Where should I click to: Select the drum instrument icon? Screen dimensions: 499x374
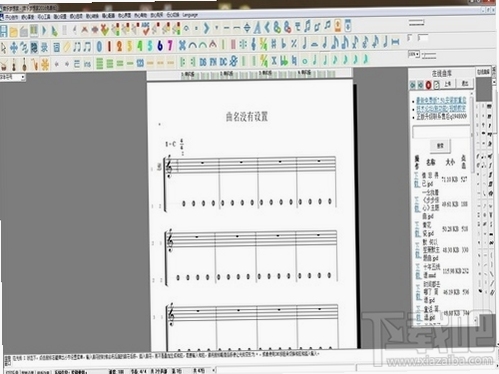click(x=4, y=64)
